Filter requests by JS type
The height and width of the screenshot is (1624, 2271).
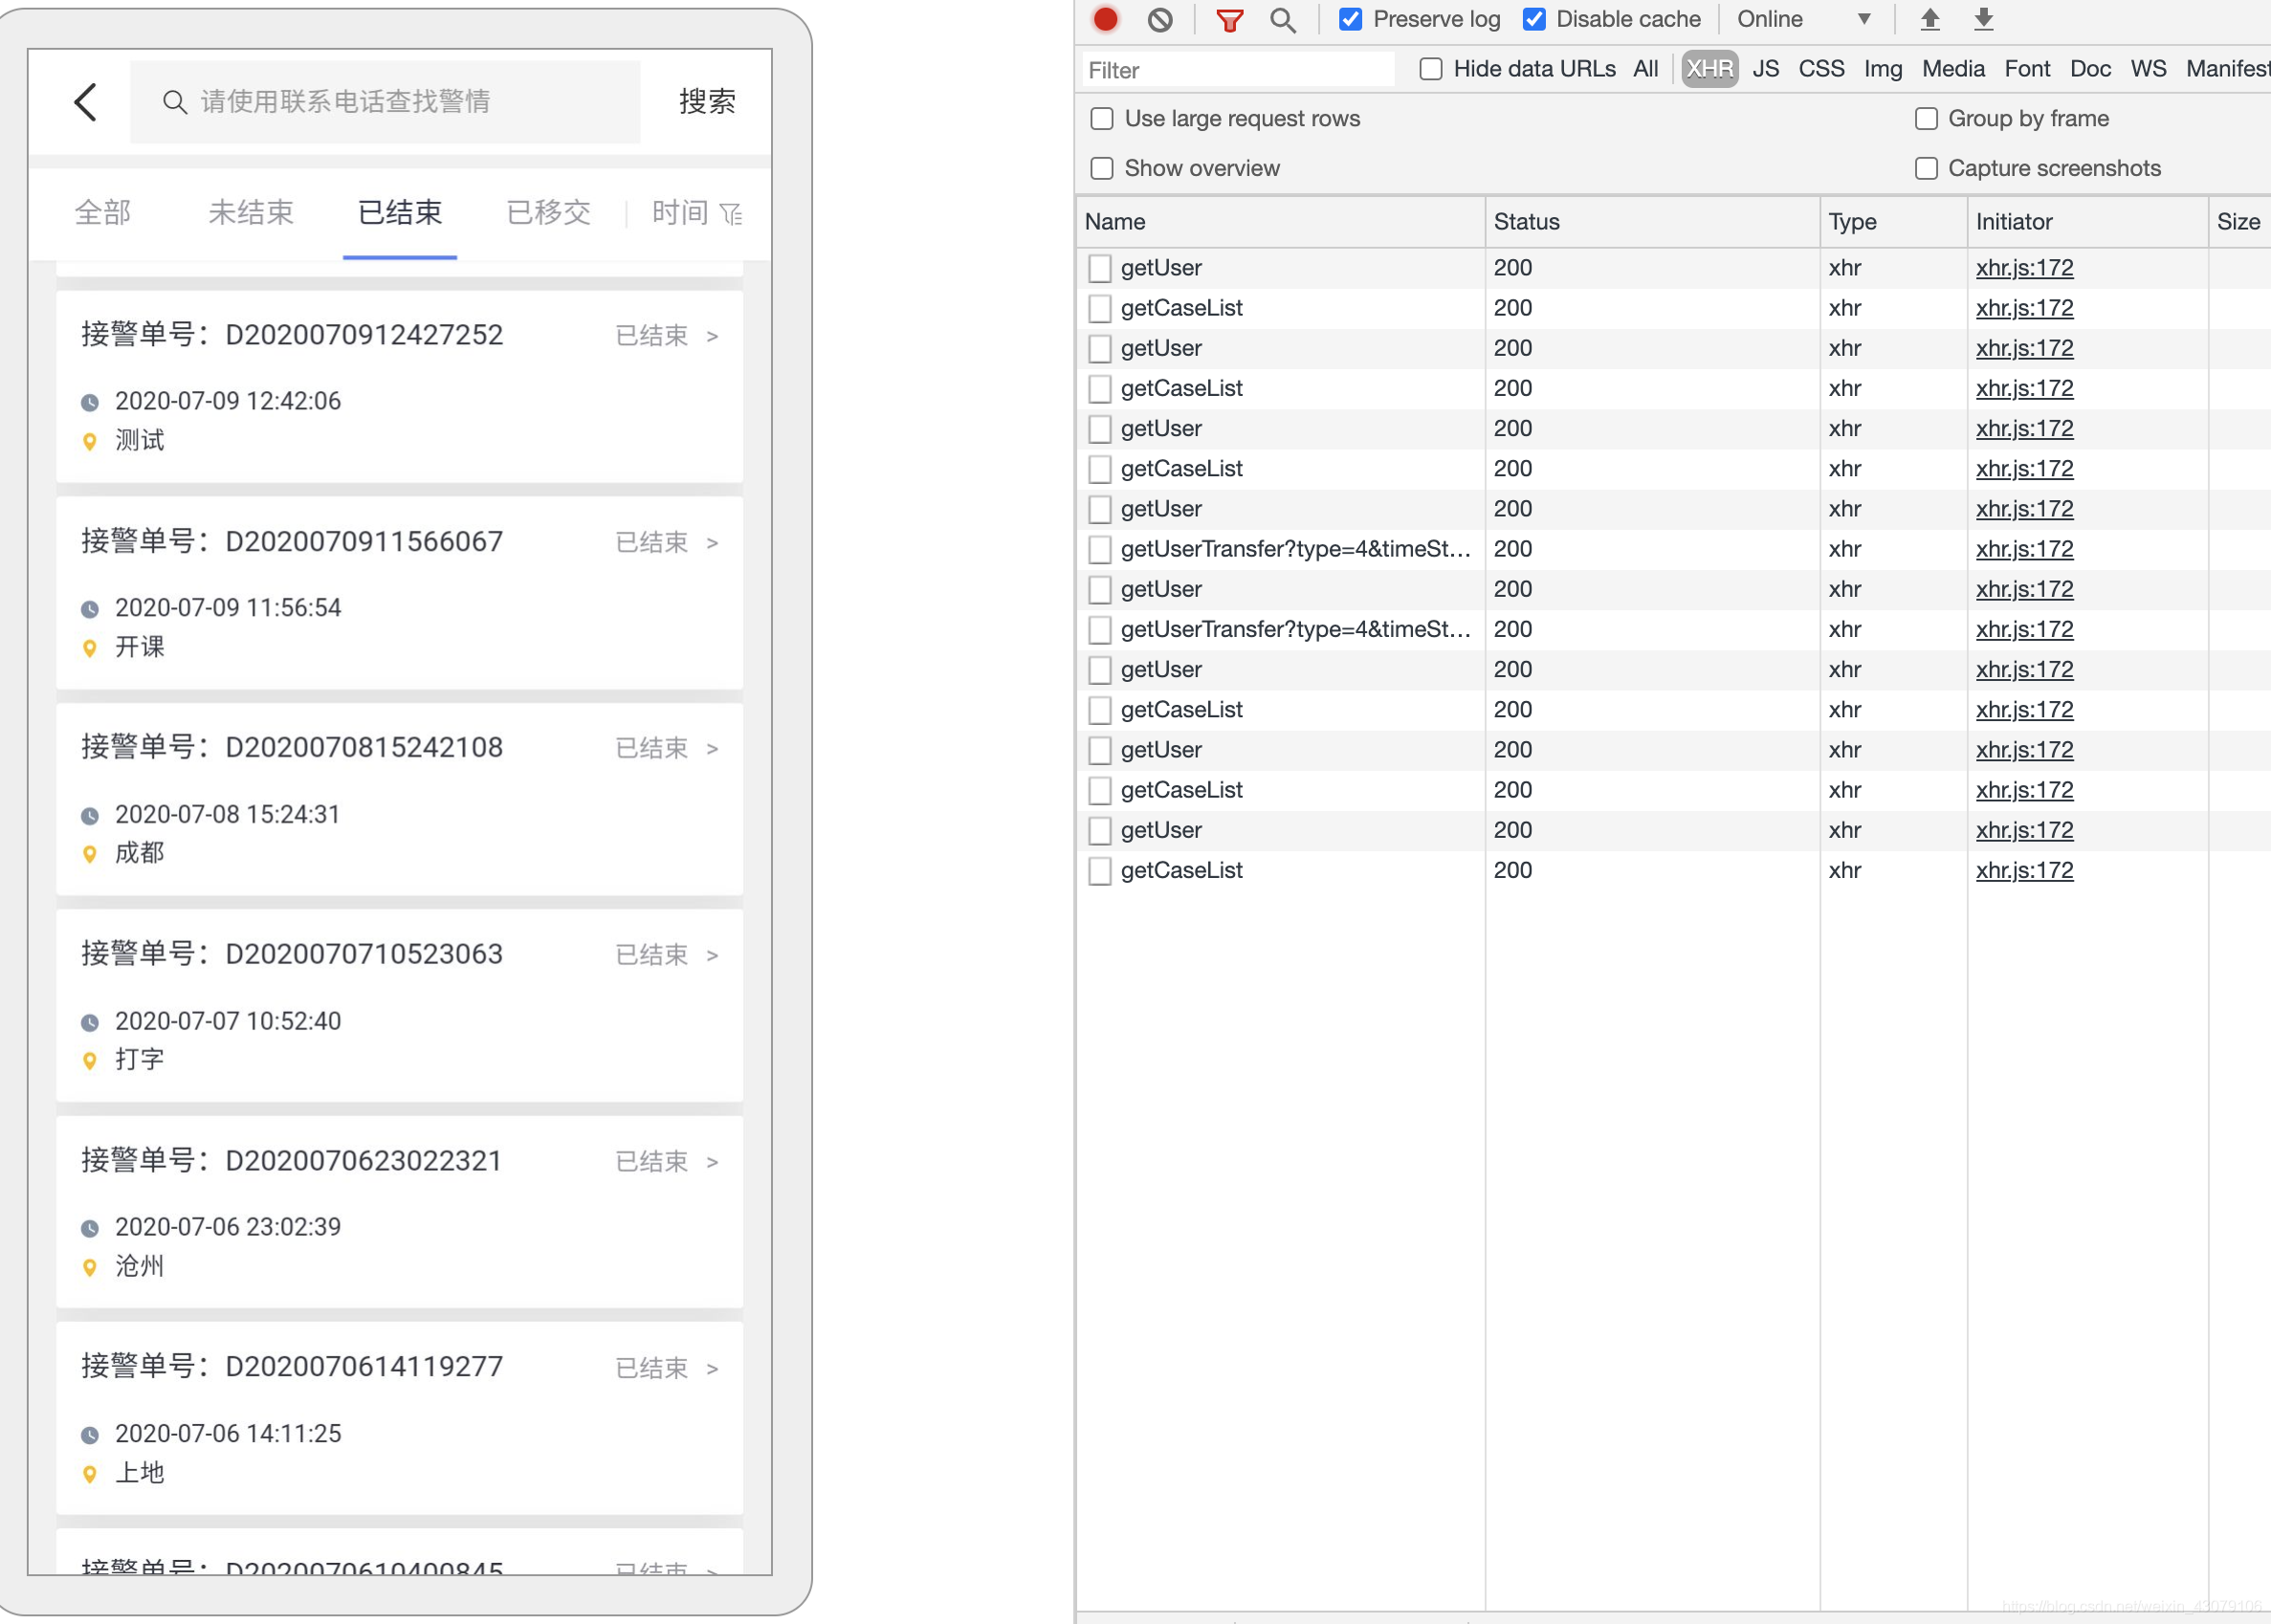(1765, 69)
